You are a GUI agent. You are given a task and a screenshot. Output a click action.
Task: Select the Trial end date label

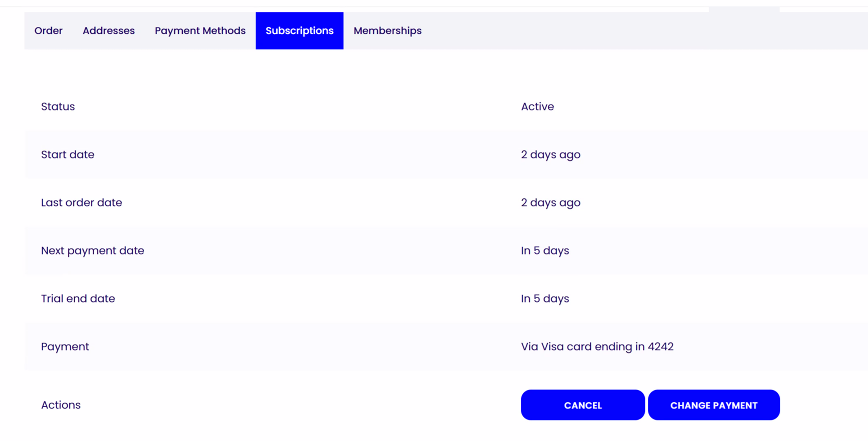click(78, 299)
